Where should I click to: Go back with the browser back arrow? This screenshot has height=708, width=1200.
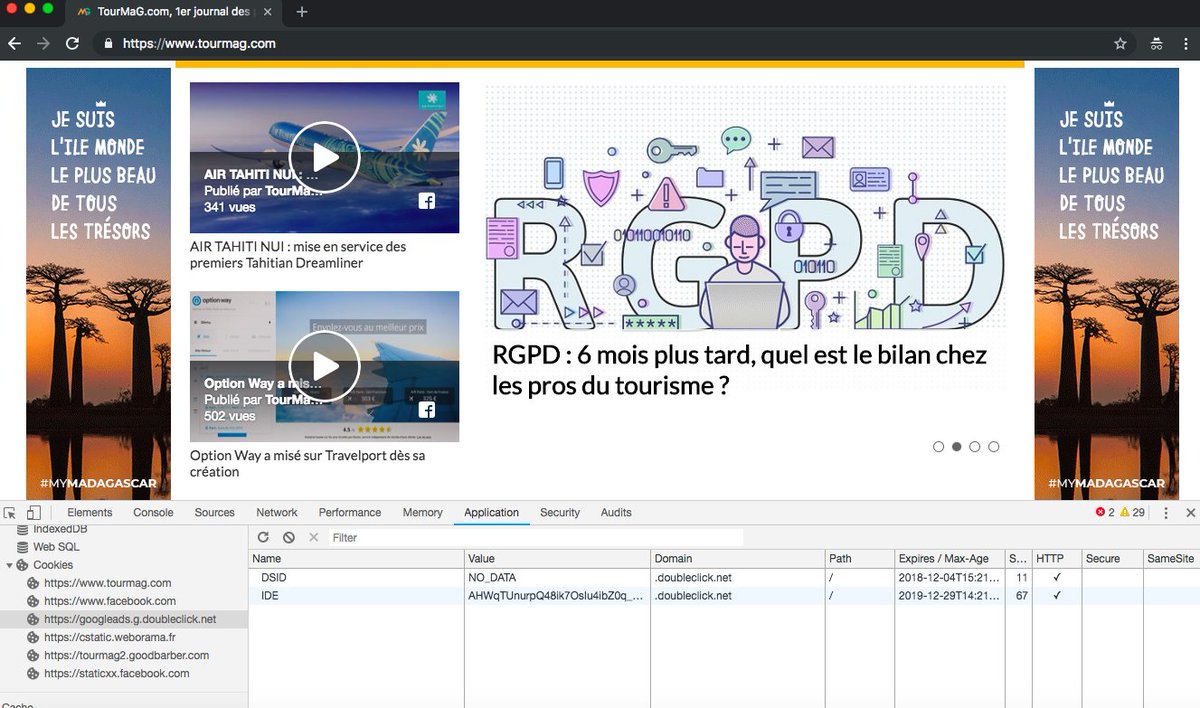point(14,44)
